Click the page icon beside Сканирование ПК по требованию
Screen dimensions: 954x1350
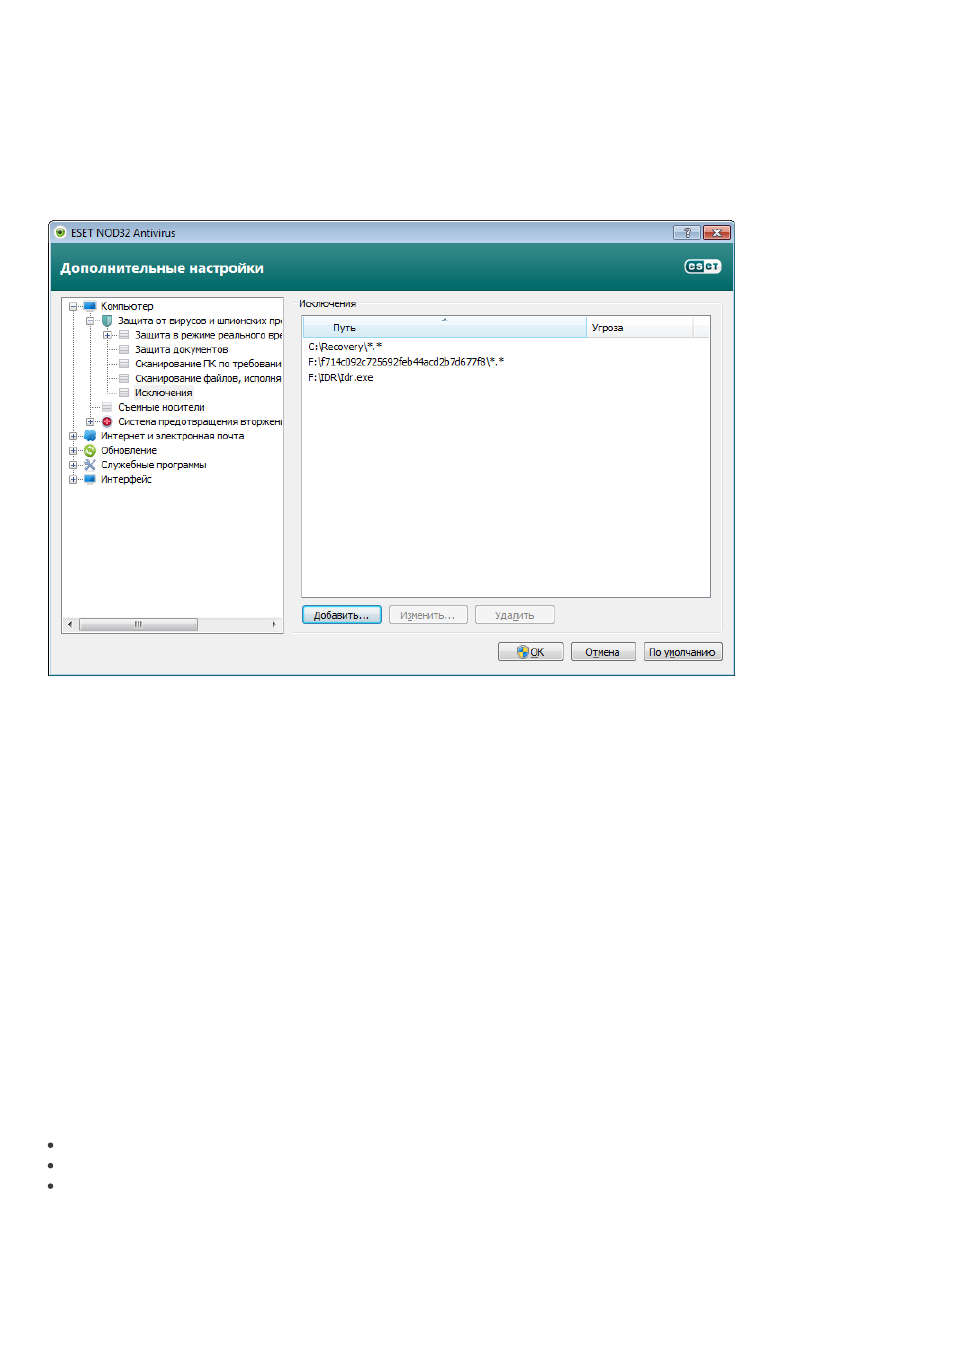pos(124,364)
